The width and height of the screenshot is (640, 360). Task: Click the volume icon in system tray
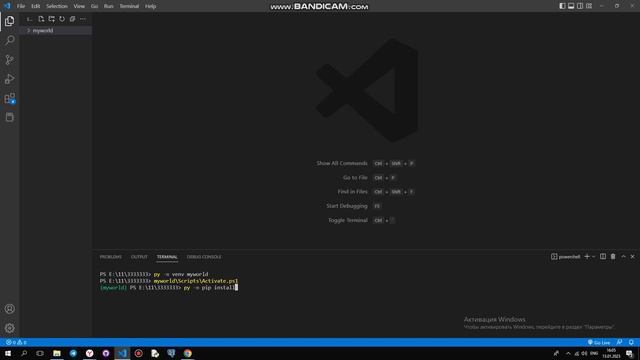point(584,353)
